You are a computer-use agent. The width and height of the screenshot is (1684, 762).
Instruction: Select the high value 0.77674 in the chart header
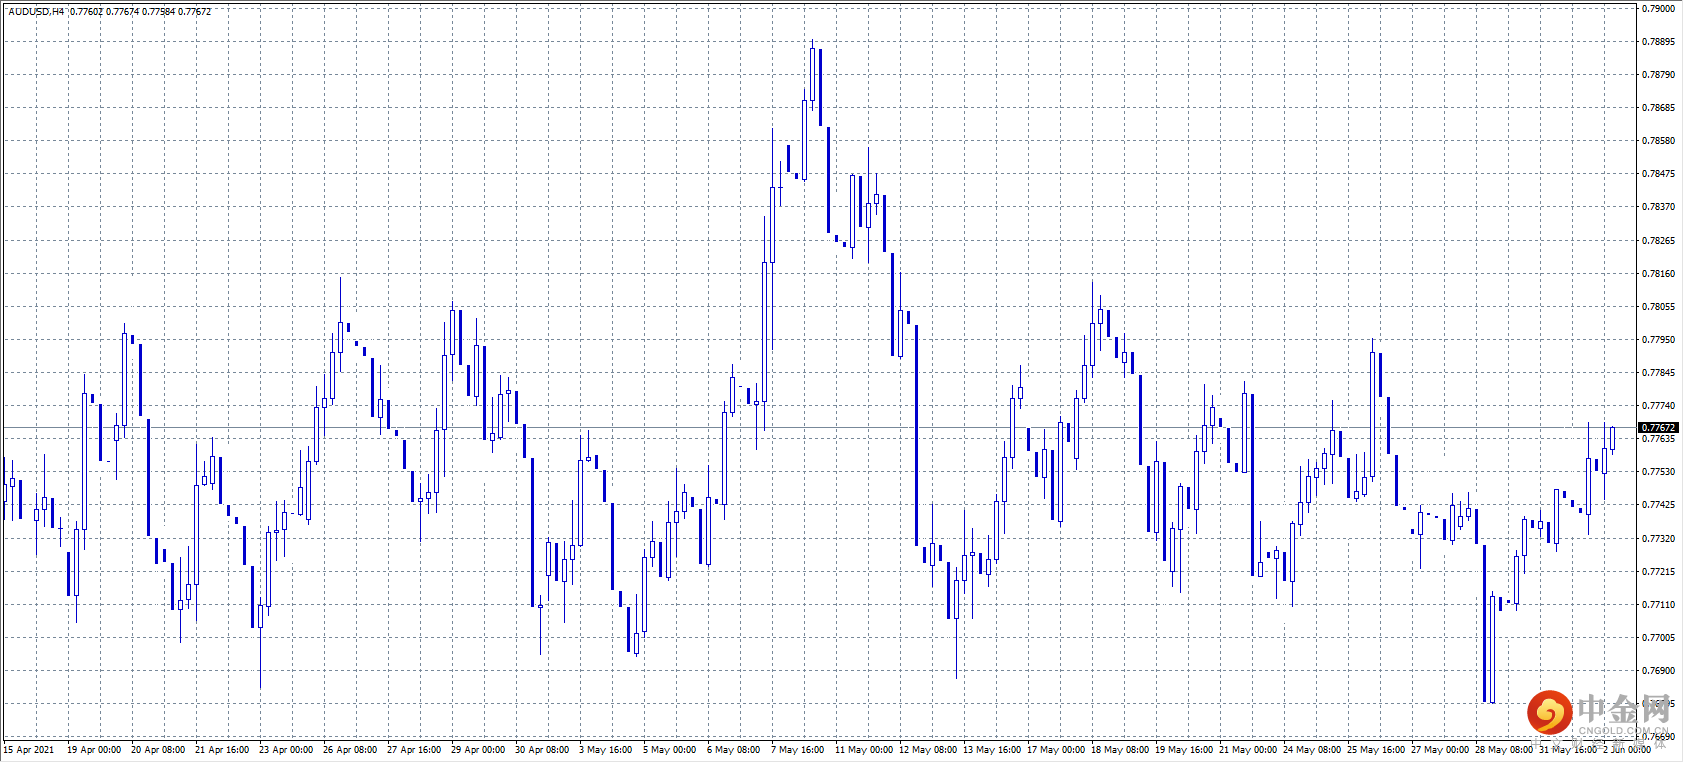click(123, 12)
